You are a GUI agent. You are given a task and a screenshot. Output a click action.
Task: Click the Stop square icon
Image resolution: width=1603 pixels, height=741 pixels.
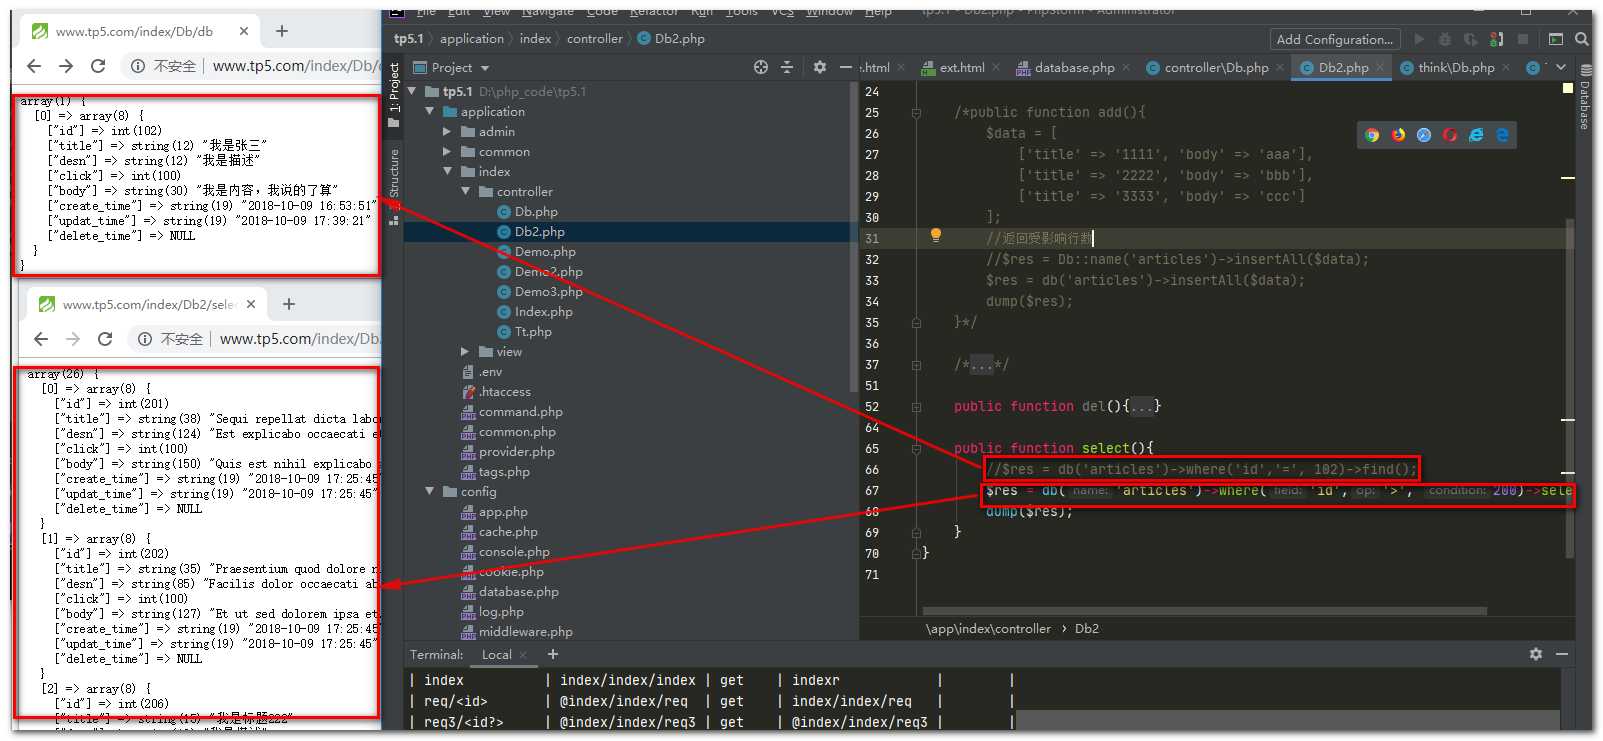click(1523, 39)
